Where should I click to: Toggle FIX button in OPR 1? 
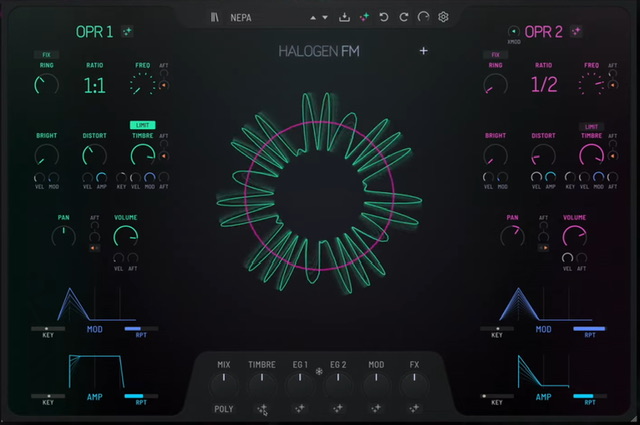click(47, 55)
